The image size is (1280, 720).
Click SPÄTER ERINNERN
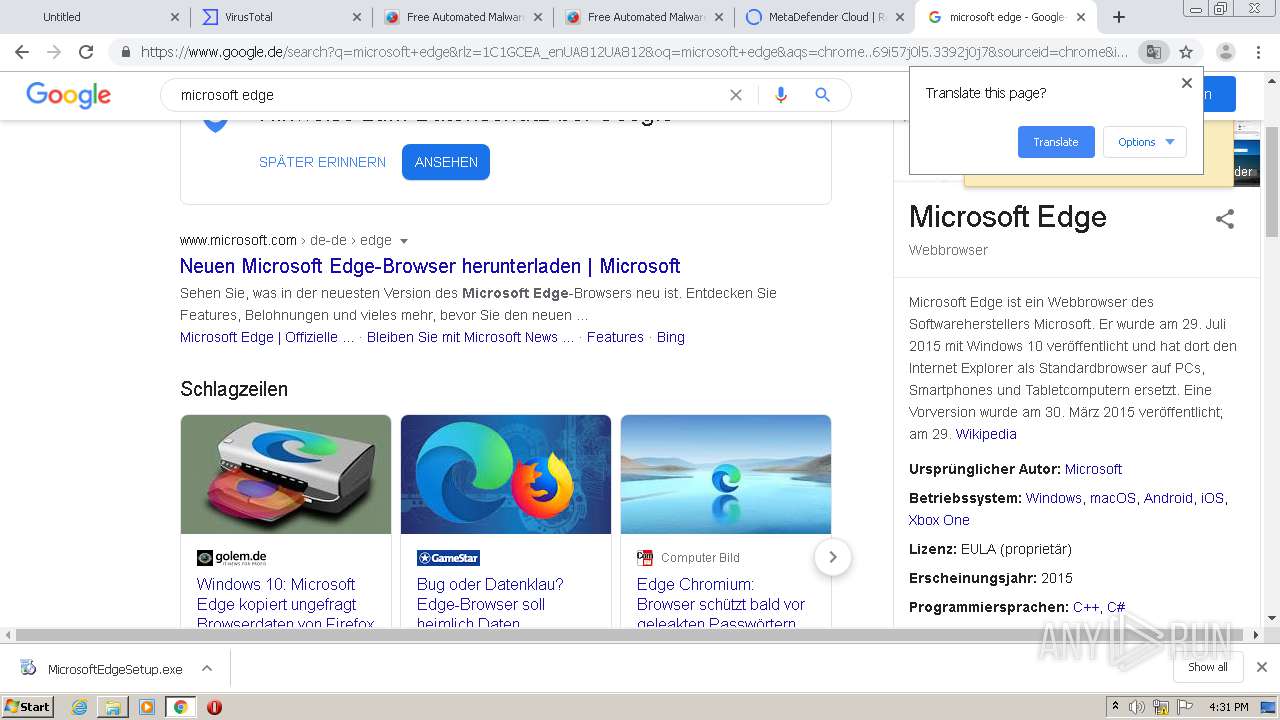(322, 162)
